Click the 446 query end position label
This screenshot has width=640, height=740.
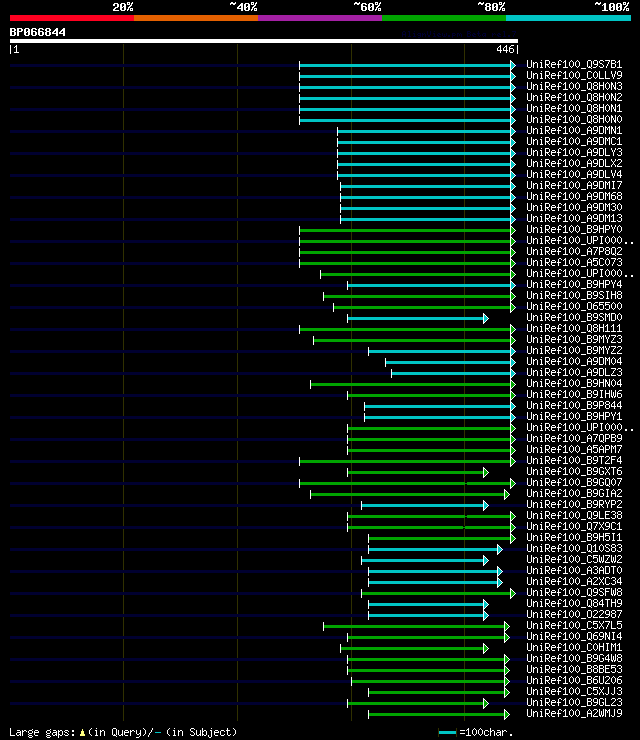coord(505,49)
